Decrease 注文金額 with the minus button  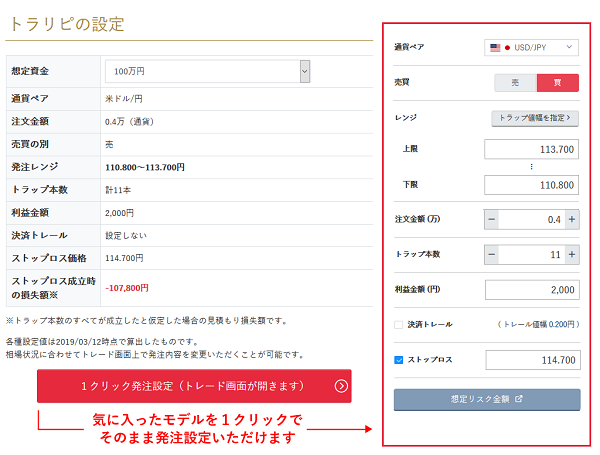(492, 220)
